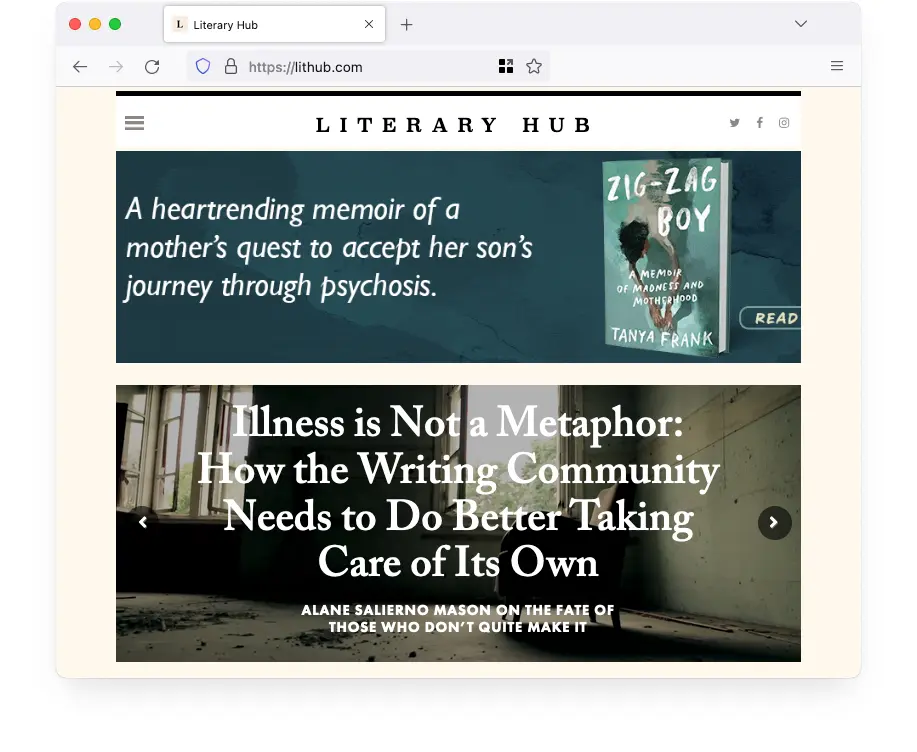Close the browser window with red button
Viewport: 917px width, 752px height.
point(75,24)
